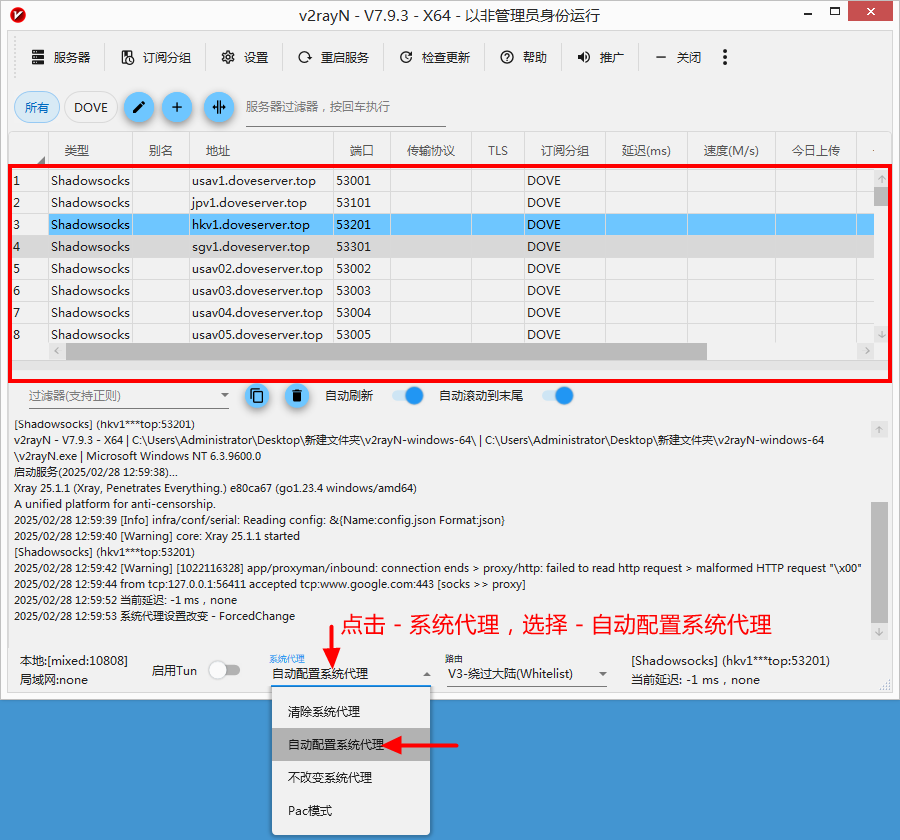Click 重启服务 to restart service
The height and width of the screenshot is (840, 900).
(333, 57)
